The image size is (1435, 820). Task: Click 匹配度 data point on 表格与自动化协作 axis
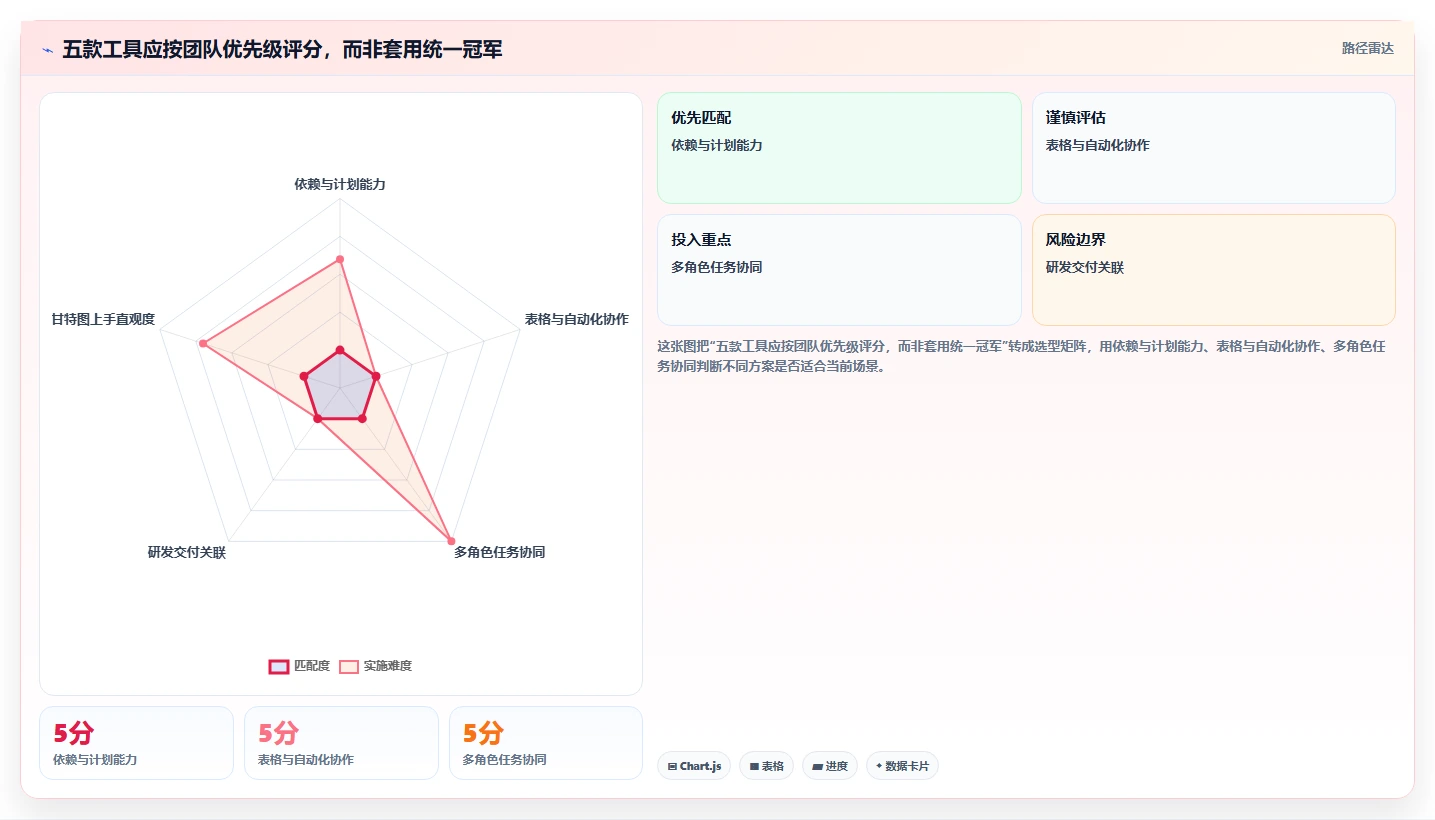click(375, 376)
